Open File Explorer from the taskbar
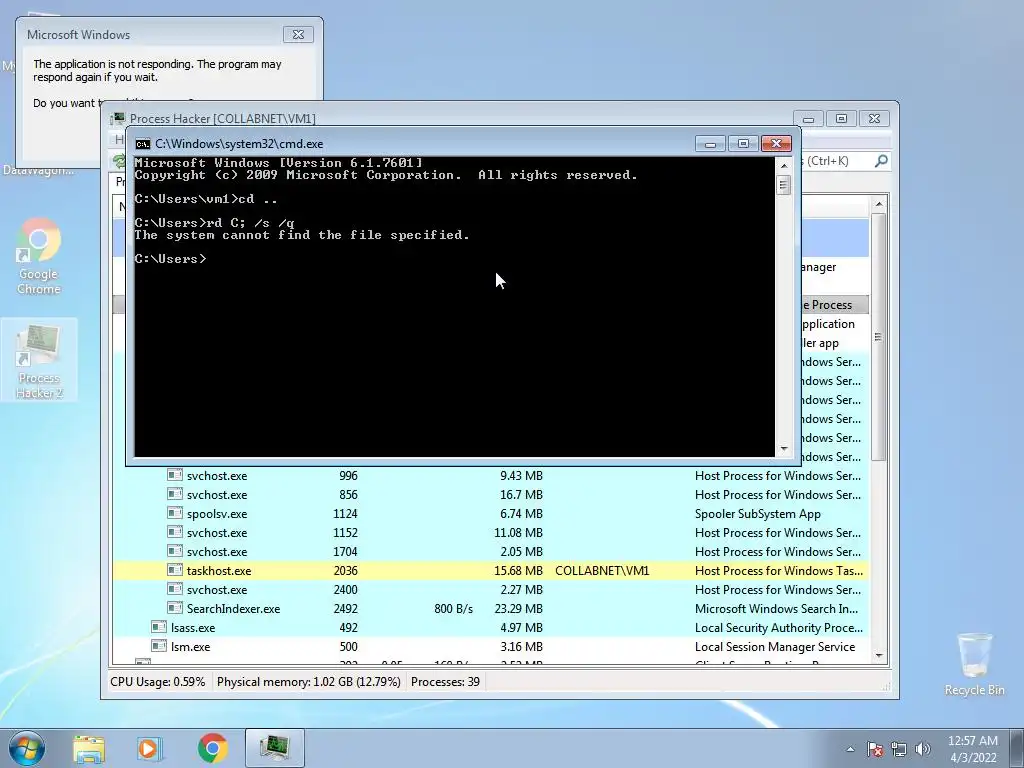The image size is (1024, 768). pos(89,748)
